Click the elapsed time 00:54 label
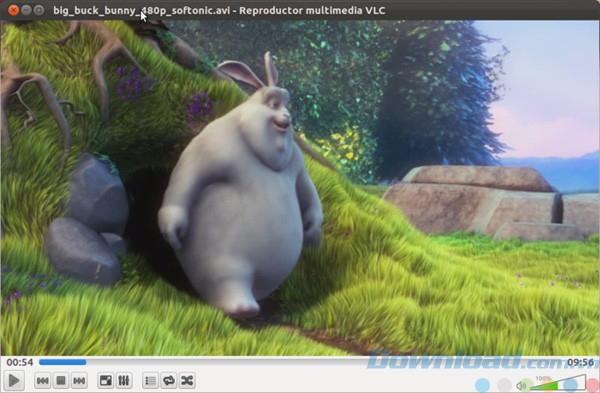Viewport: 600px width, 393px height. click(x=20, y=362)
